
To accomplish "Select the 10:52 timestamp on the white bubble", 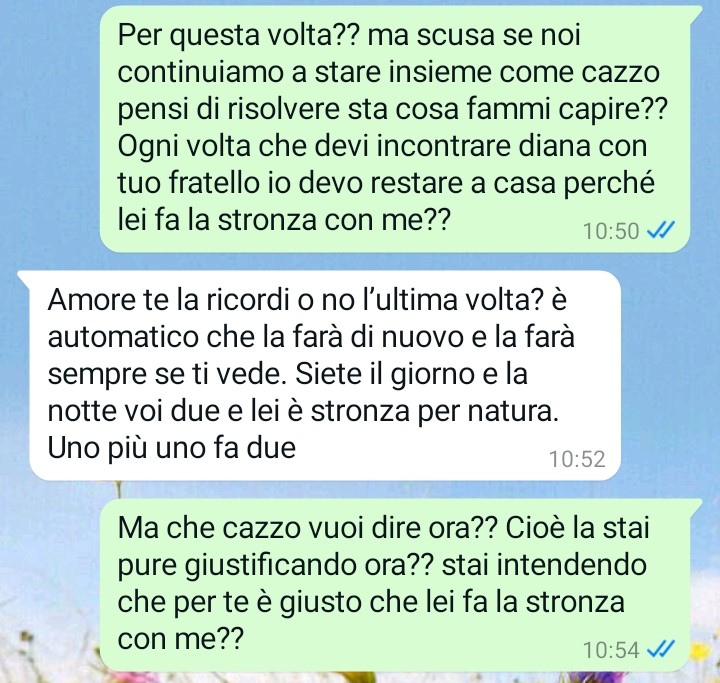I will (577, 459).
